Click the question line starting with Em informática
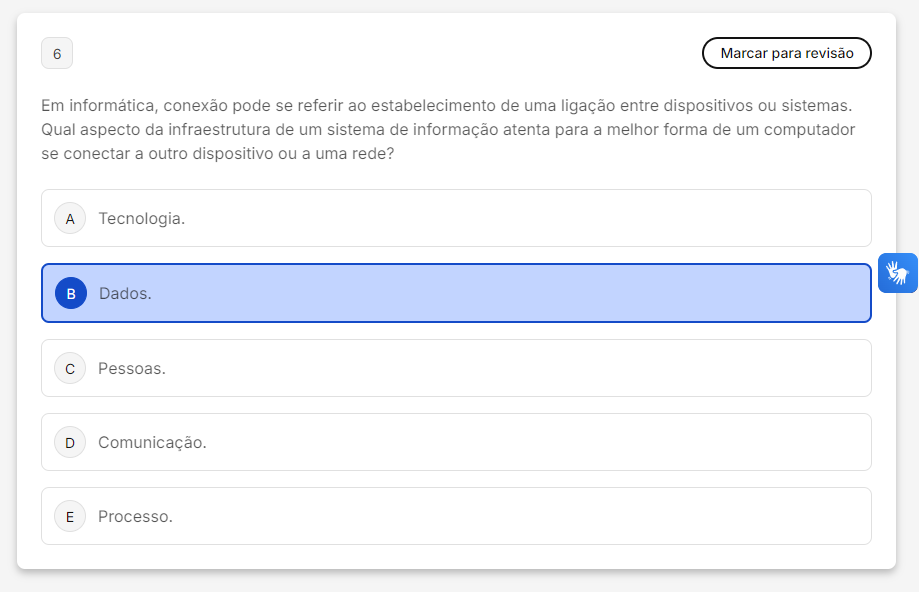Image resolution: width=919 pixels, height=592 pixels. pyautogui.click(x=445, y=105)
